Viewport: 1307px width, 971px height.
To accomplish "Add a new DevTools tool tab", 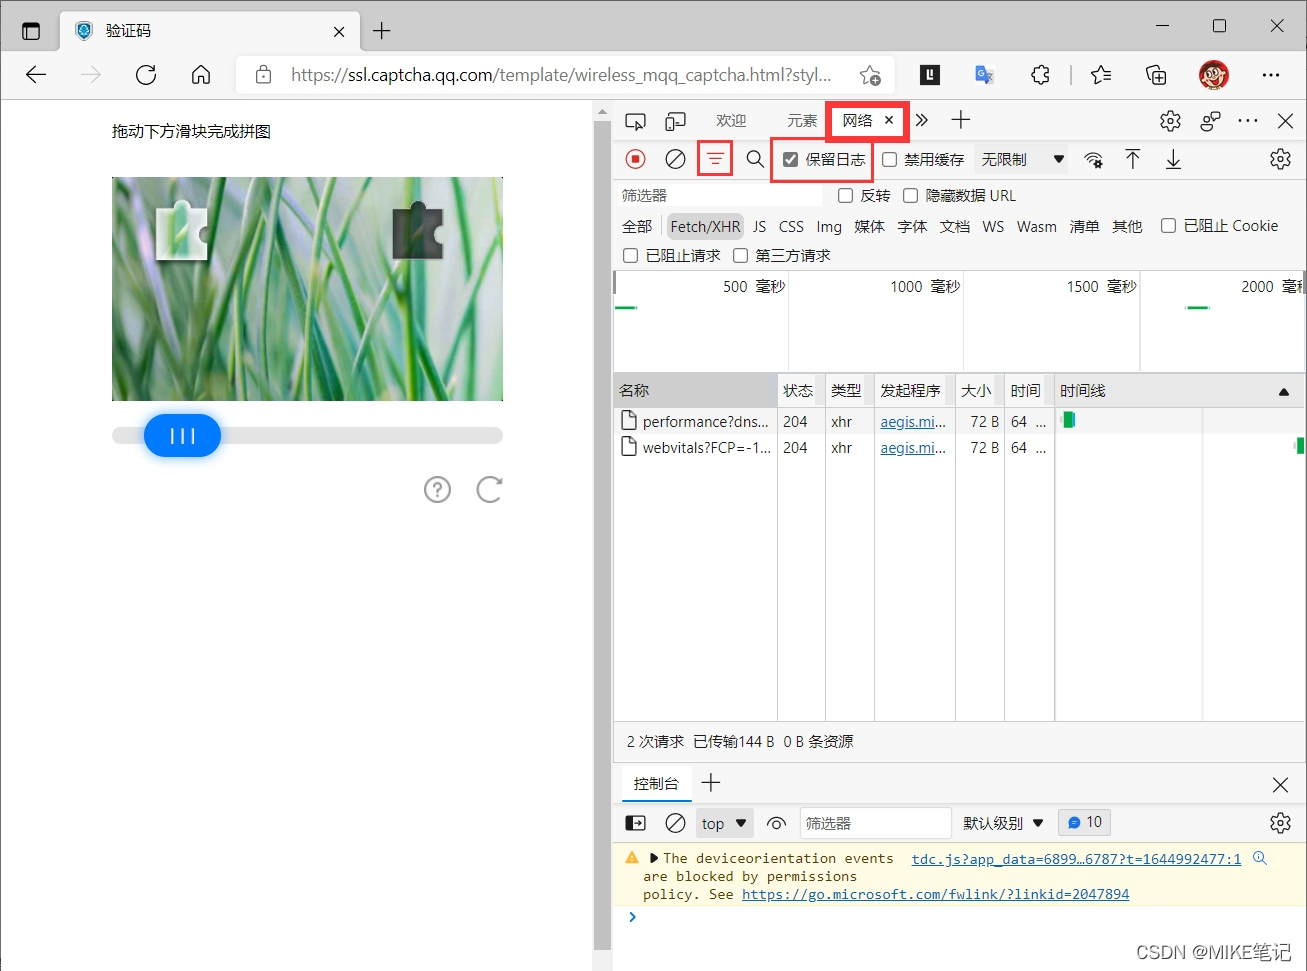I will coord(961,120).
